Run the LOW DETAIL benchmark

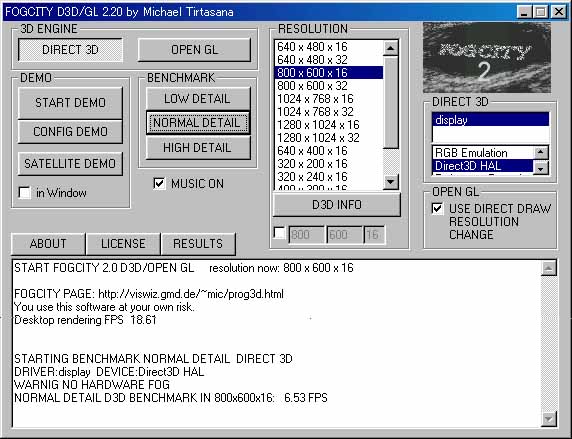click(198, 99)
